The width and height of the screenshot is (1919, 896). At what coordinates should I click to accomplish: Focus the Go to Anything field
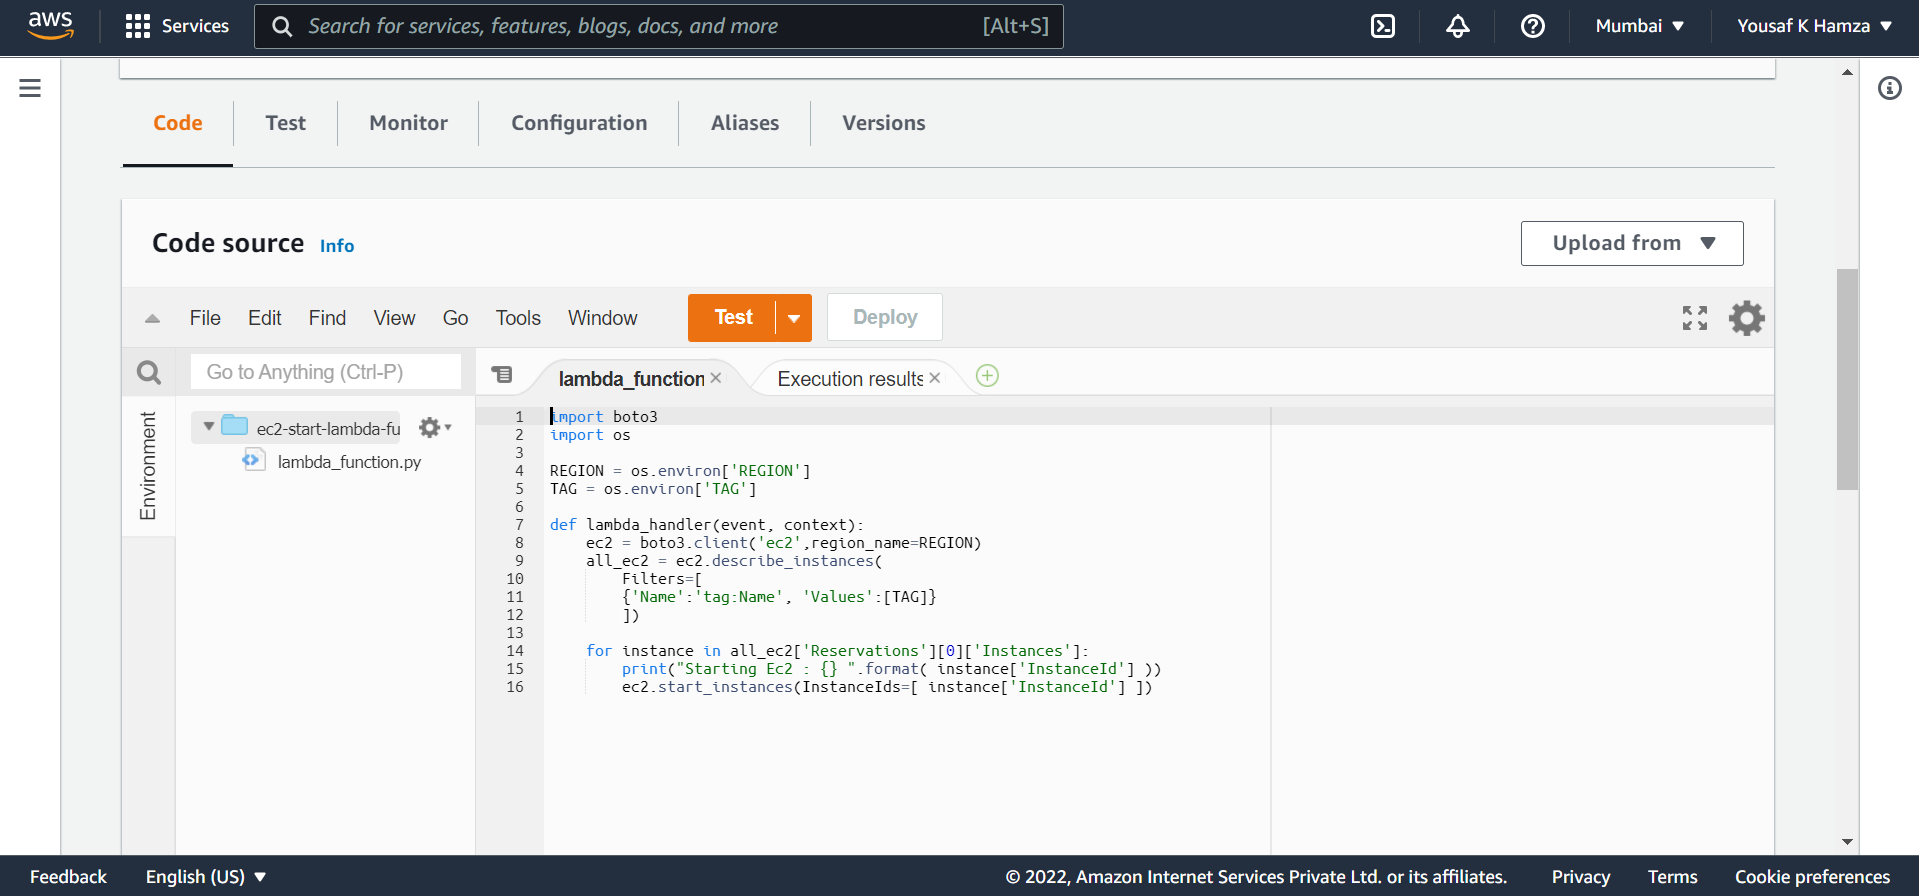point(326,372)
